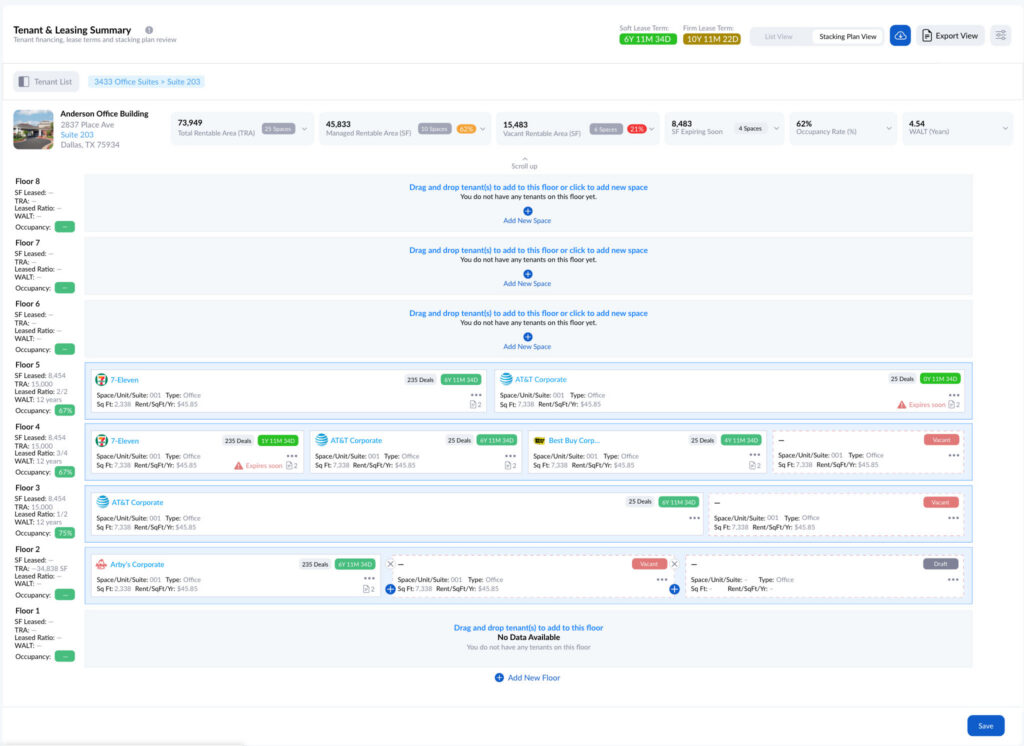Click Add New Floor link
This screenshot has width=1024, height=746.
(x=527, y=678)
